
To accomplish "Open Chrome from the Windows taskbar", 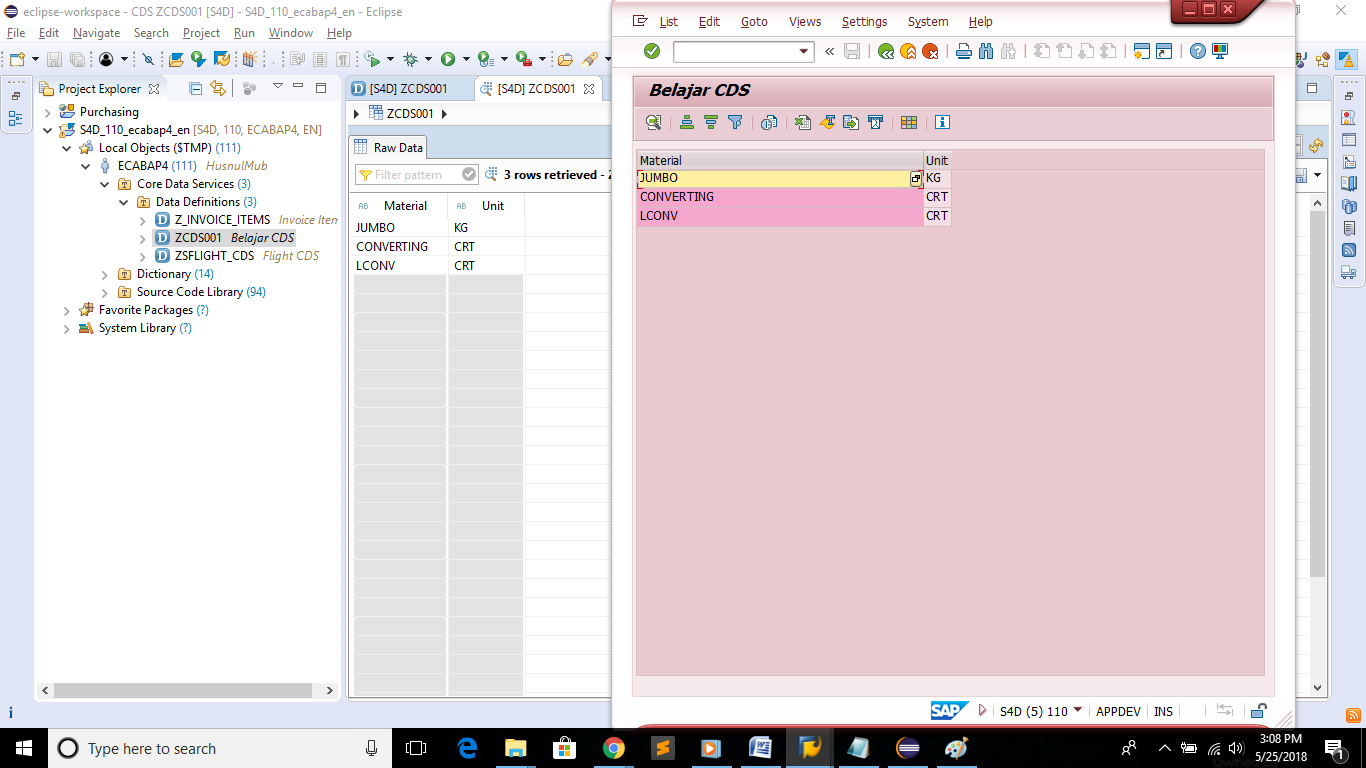I will pos(613,748).
